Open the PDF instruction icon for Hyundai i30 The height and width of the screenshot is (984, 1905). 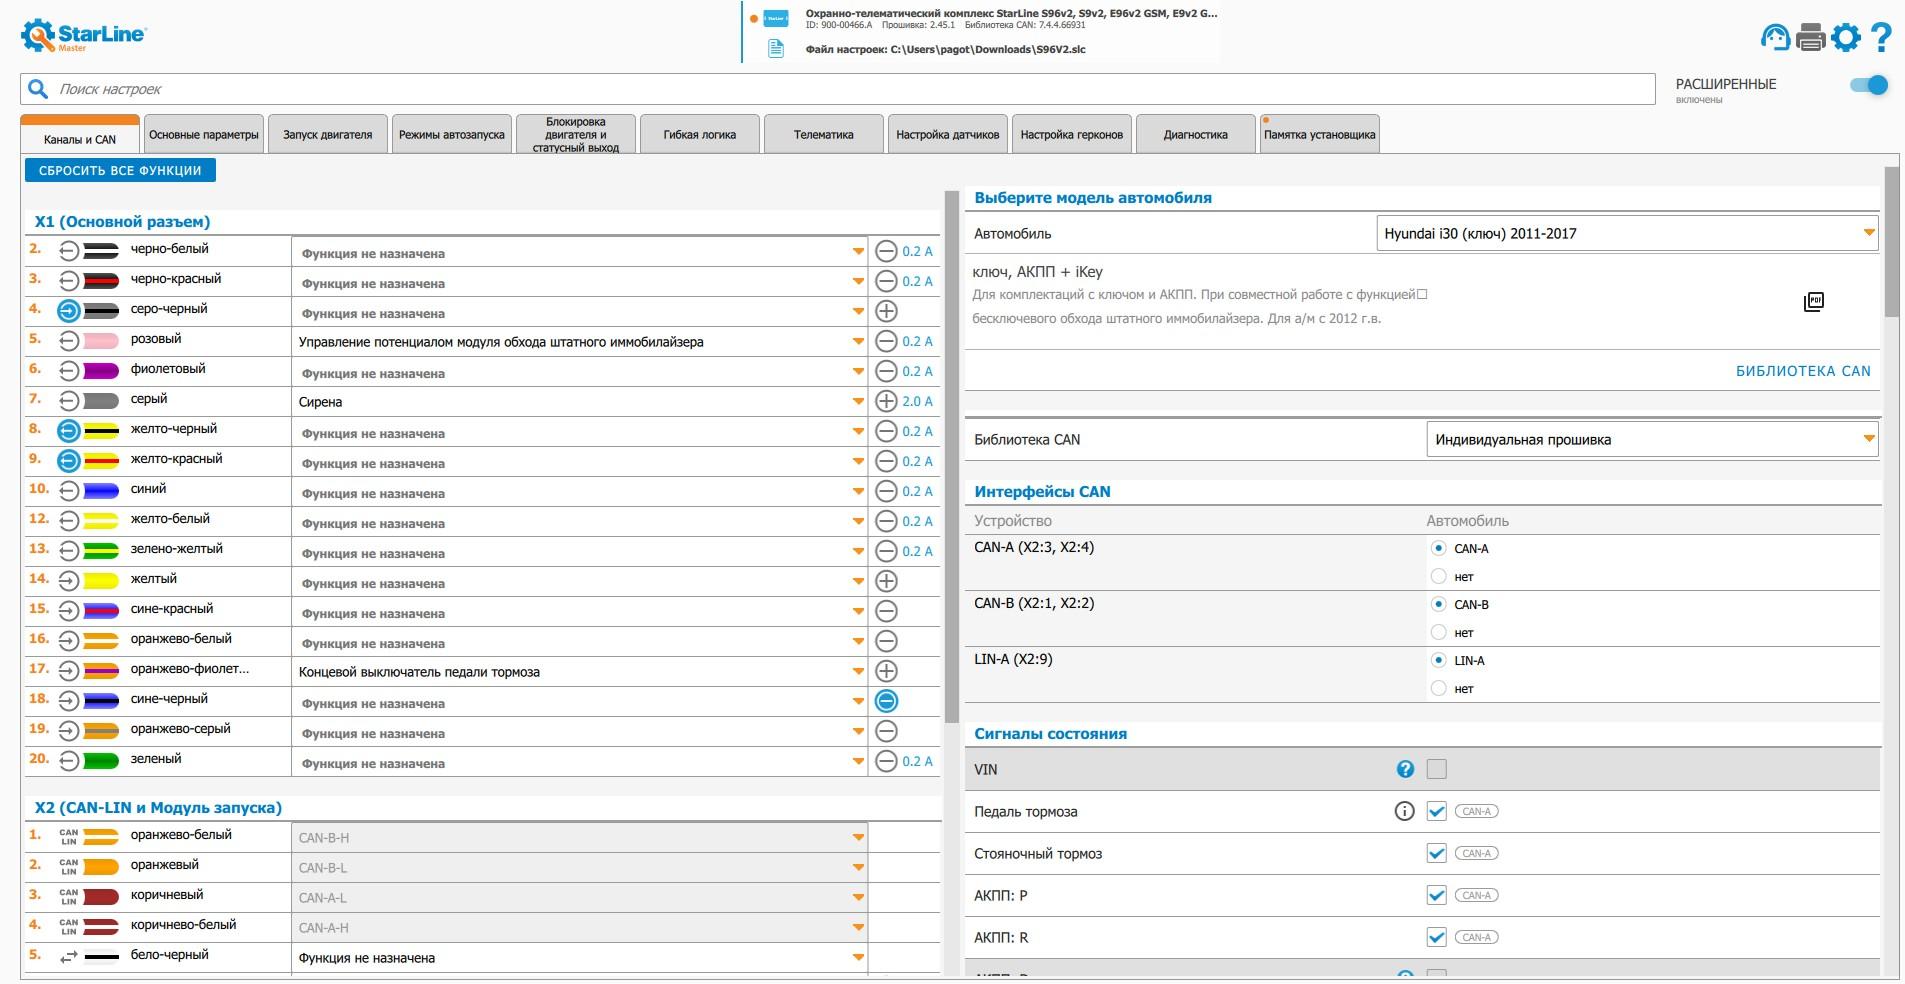[1814, 302]
